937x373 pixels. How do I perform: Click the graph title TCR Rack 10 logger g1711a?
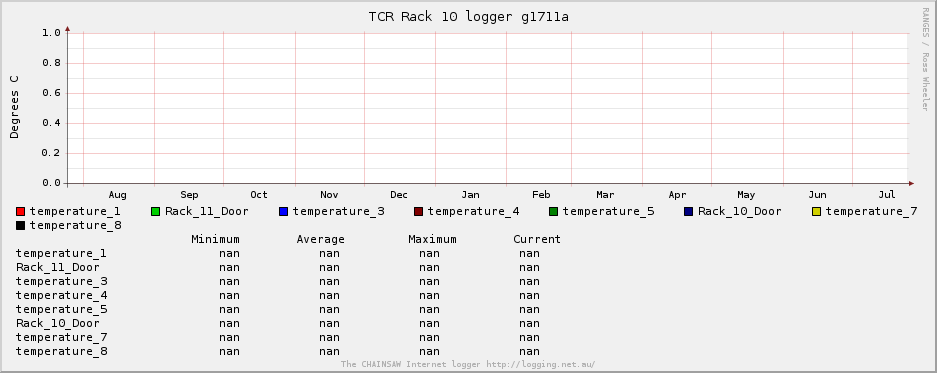[468, 17]
